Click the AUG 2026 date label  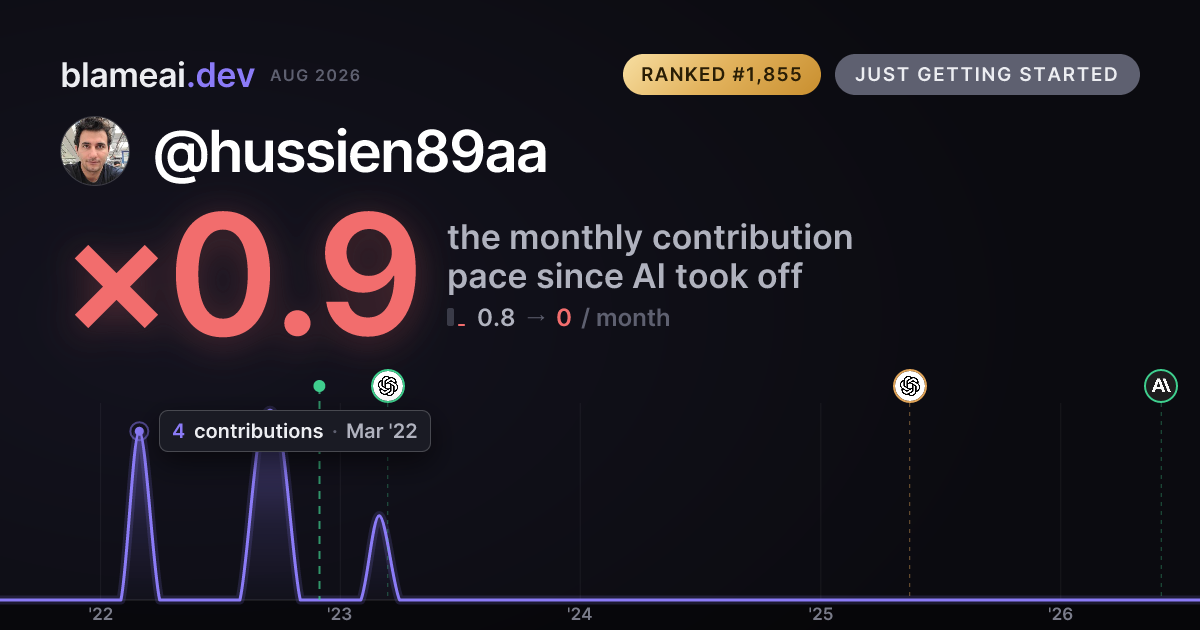pos(315,76)
